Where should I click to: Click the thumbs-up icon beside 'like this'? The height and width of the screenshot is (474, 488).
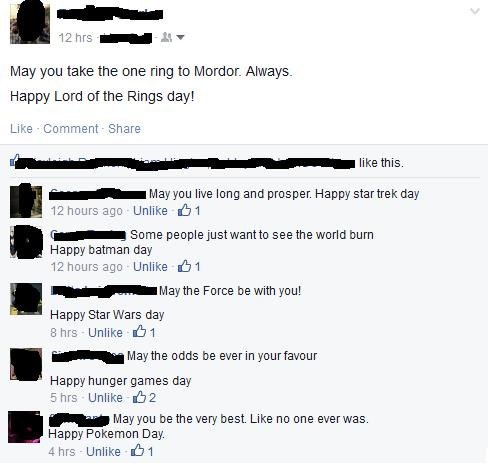pos(15,160)
